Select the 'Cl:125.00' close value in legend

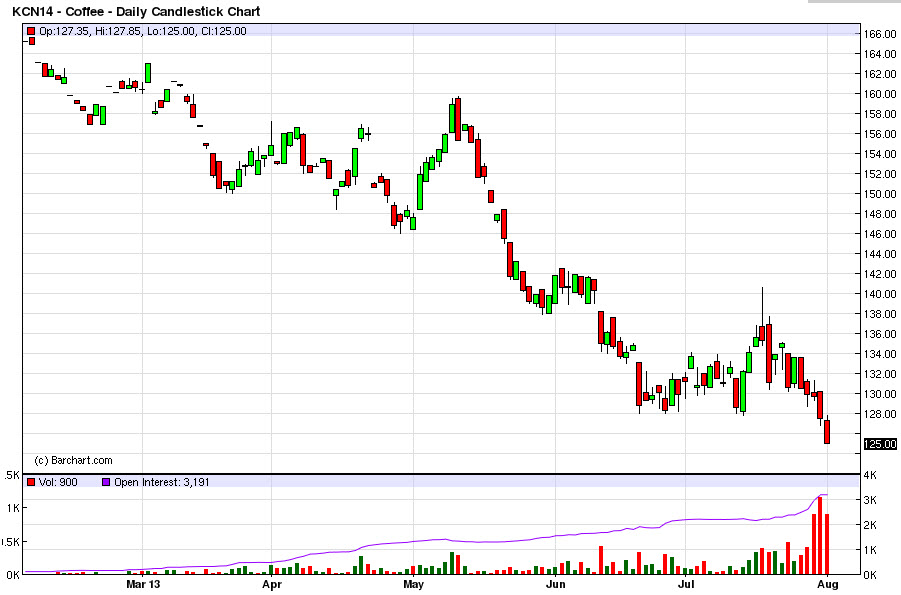224,31
